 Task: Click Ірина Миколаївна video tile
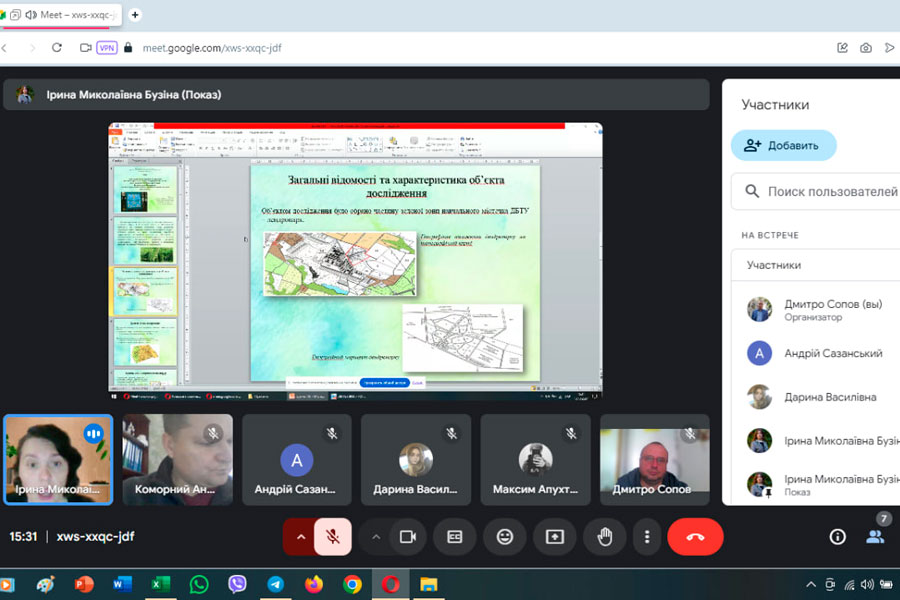click(58, 460)
